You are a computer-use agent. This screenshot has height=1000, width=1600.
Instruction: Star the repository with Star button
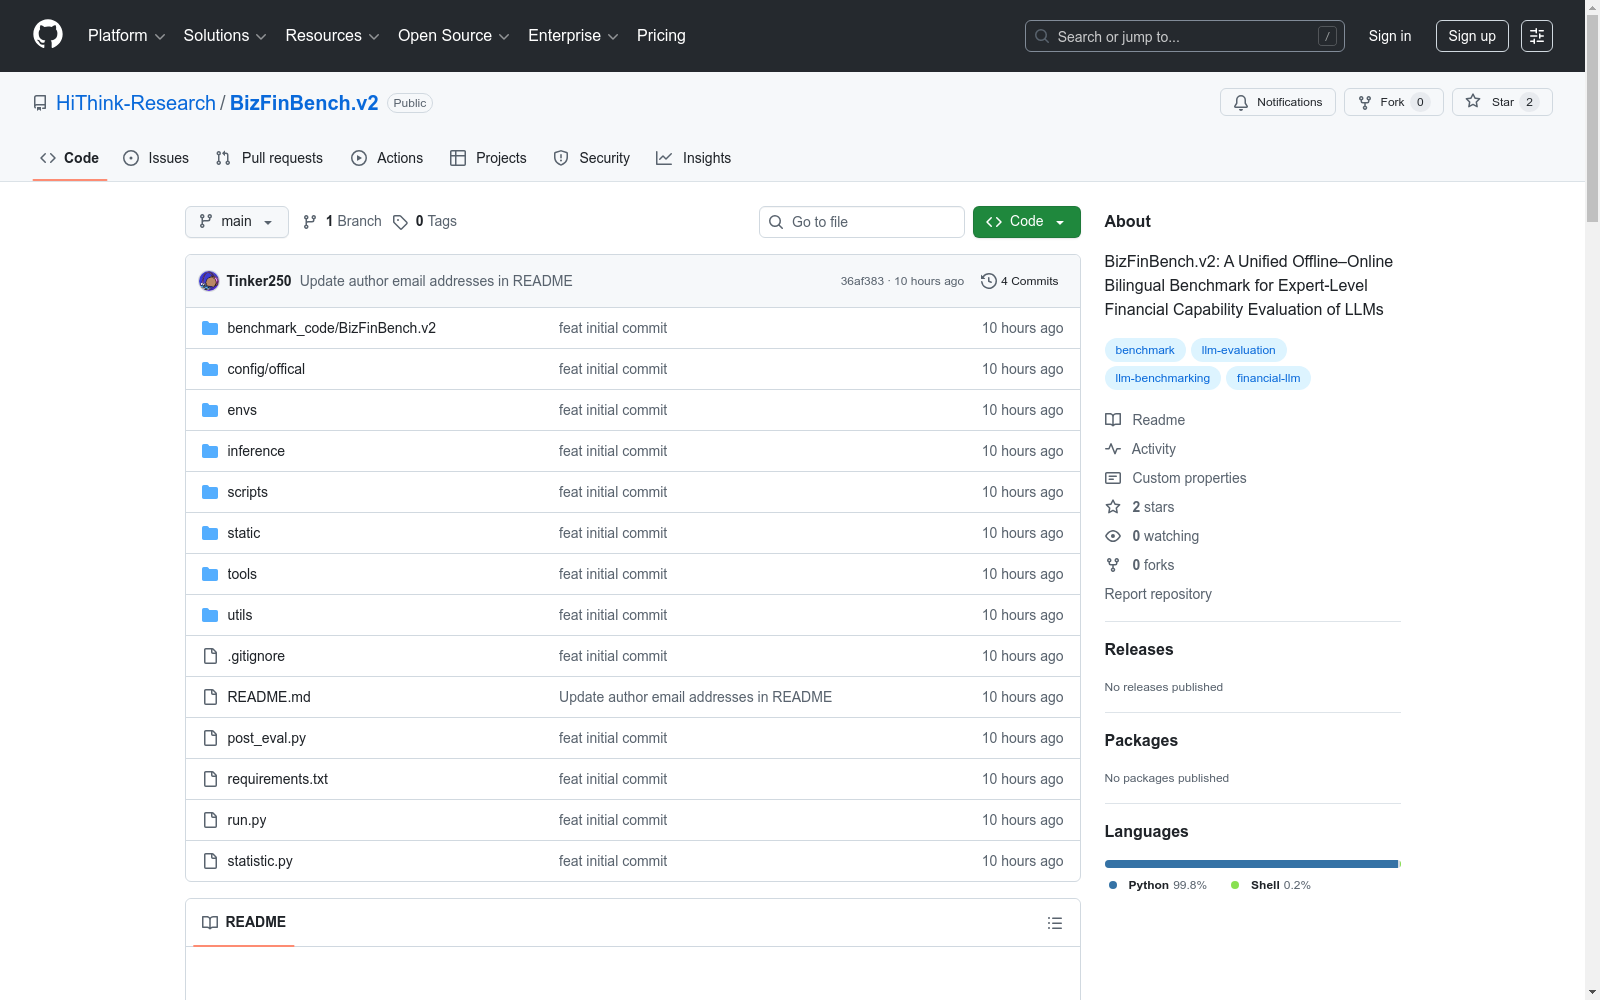1502,102
